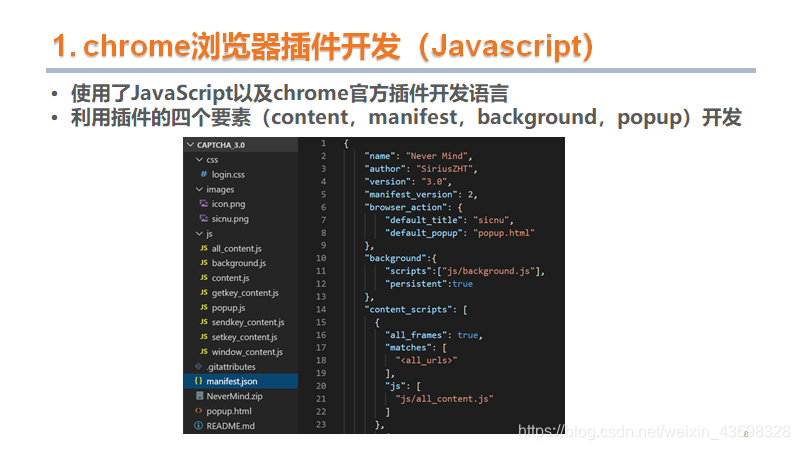The height and width of the screenshot is (450, 800).
Task: Collapse the images folder chevron
Action: tap(199, 189)
